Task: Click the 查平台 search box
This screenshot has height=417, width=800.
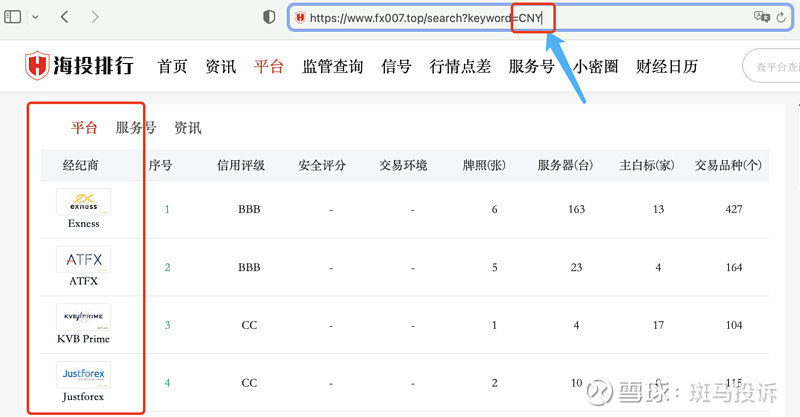Action: [771, 66]
